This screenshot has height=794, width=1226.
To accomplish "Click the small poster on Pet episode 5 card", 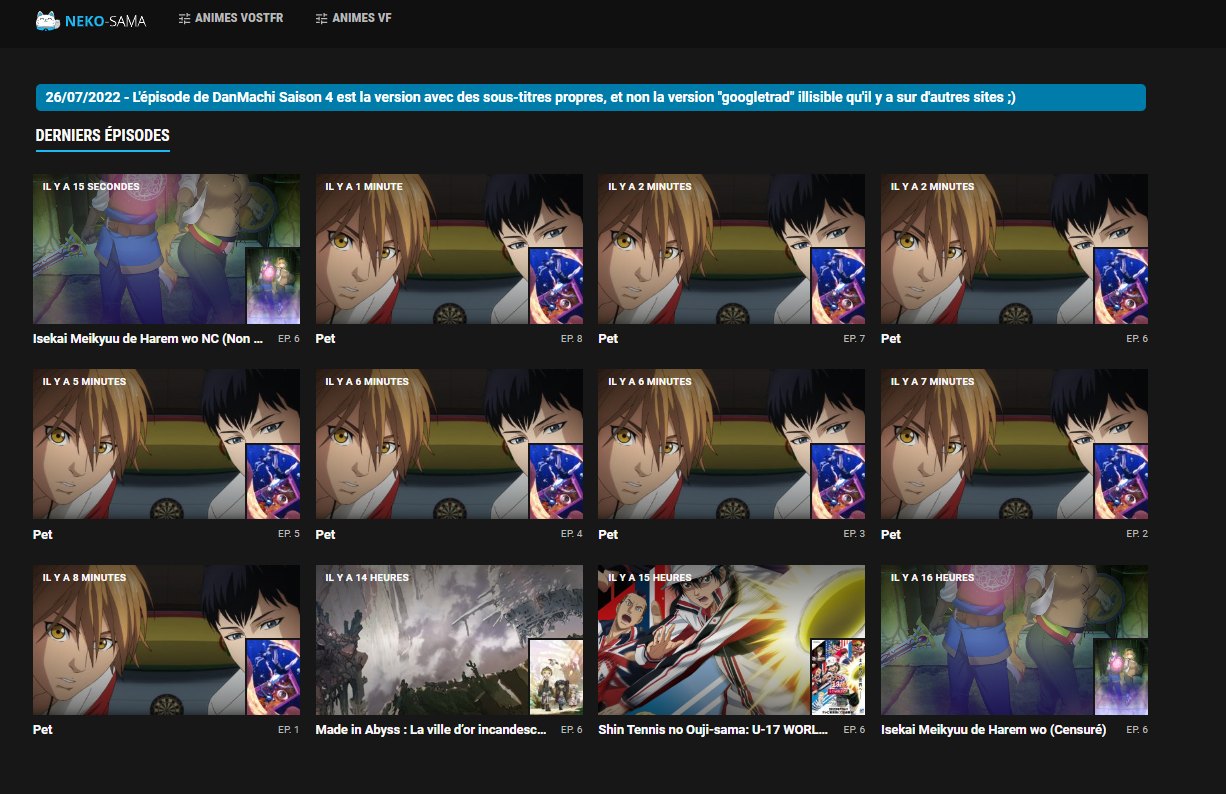I will [273, 481].
